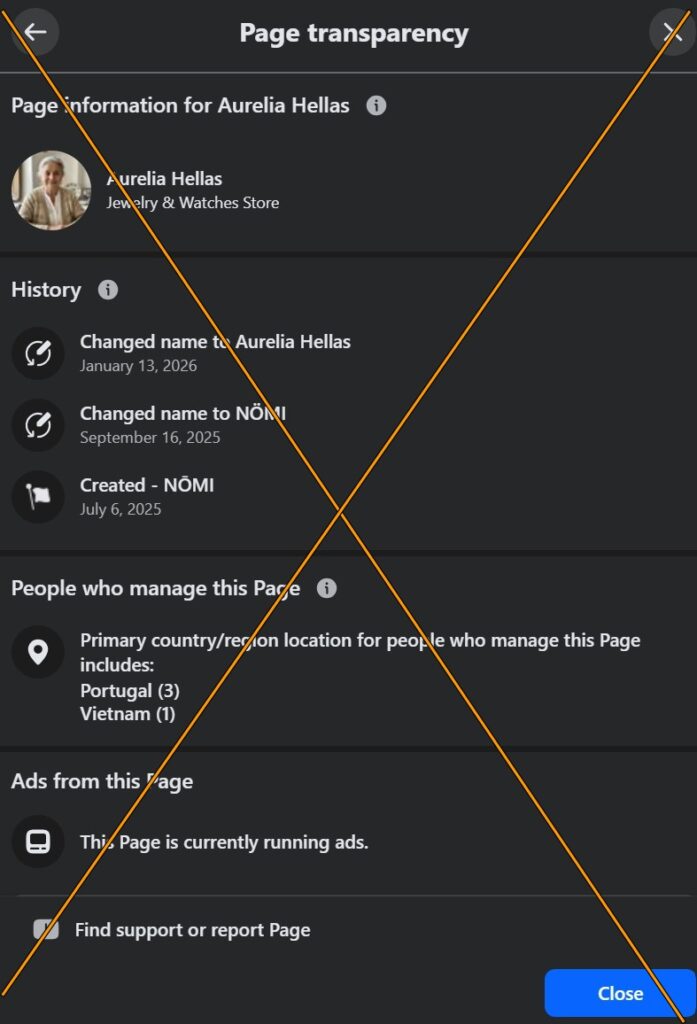Click the Aurelia Hellas page name

coord(164,179)
